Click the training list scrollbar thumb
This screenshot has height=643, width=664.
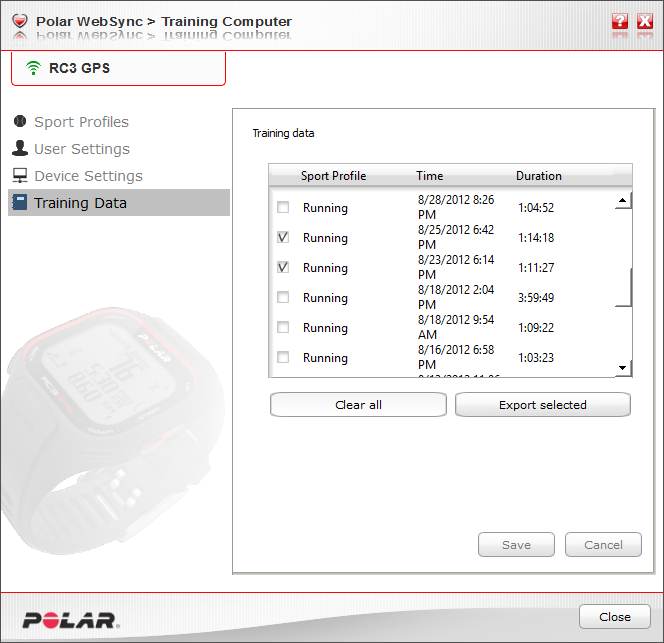(623, 287)
